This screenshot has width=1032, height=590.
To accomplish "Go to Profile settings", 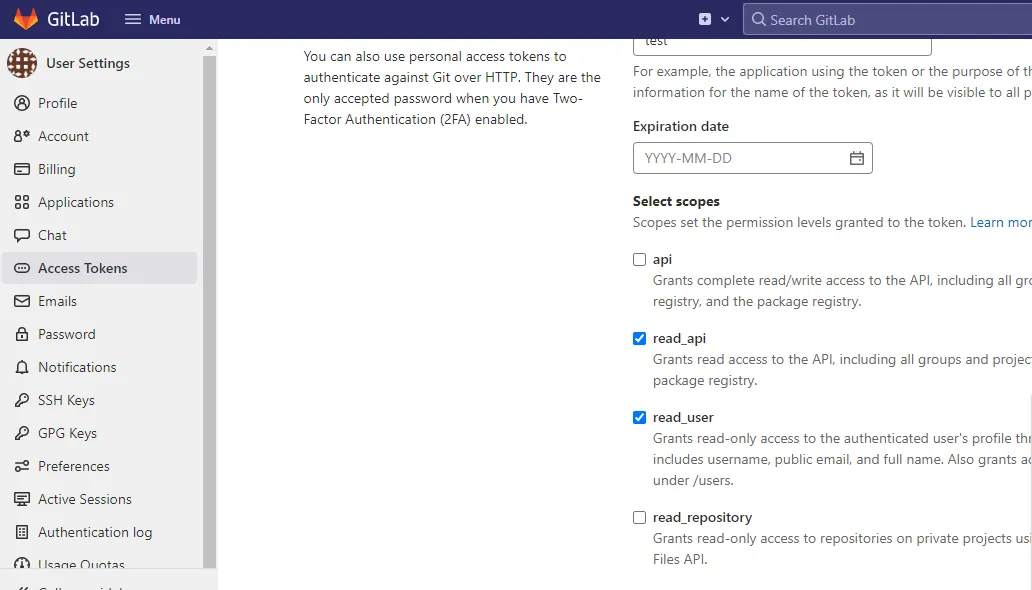I will [100, 103].
